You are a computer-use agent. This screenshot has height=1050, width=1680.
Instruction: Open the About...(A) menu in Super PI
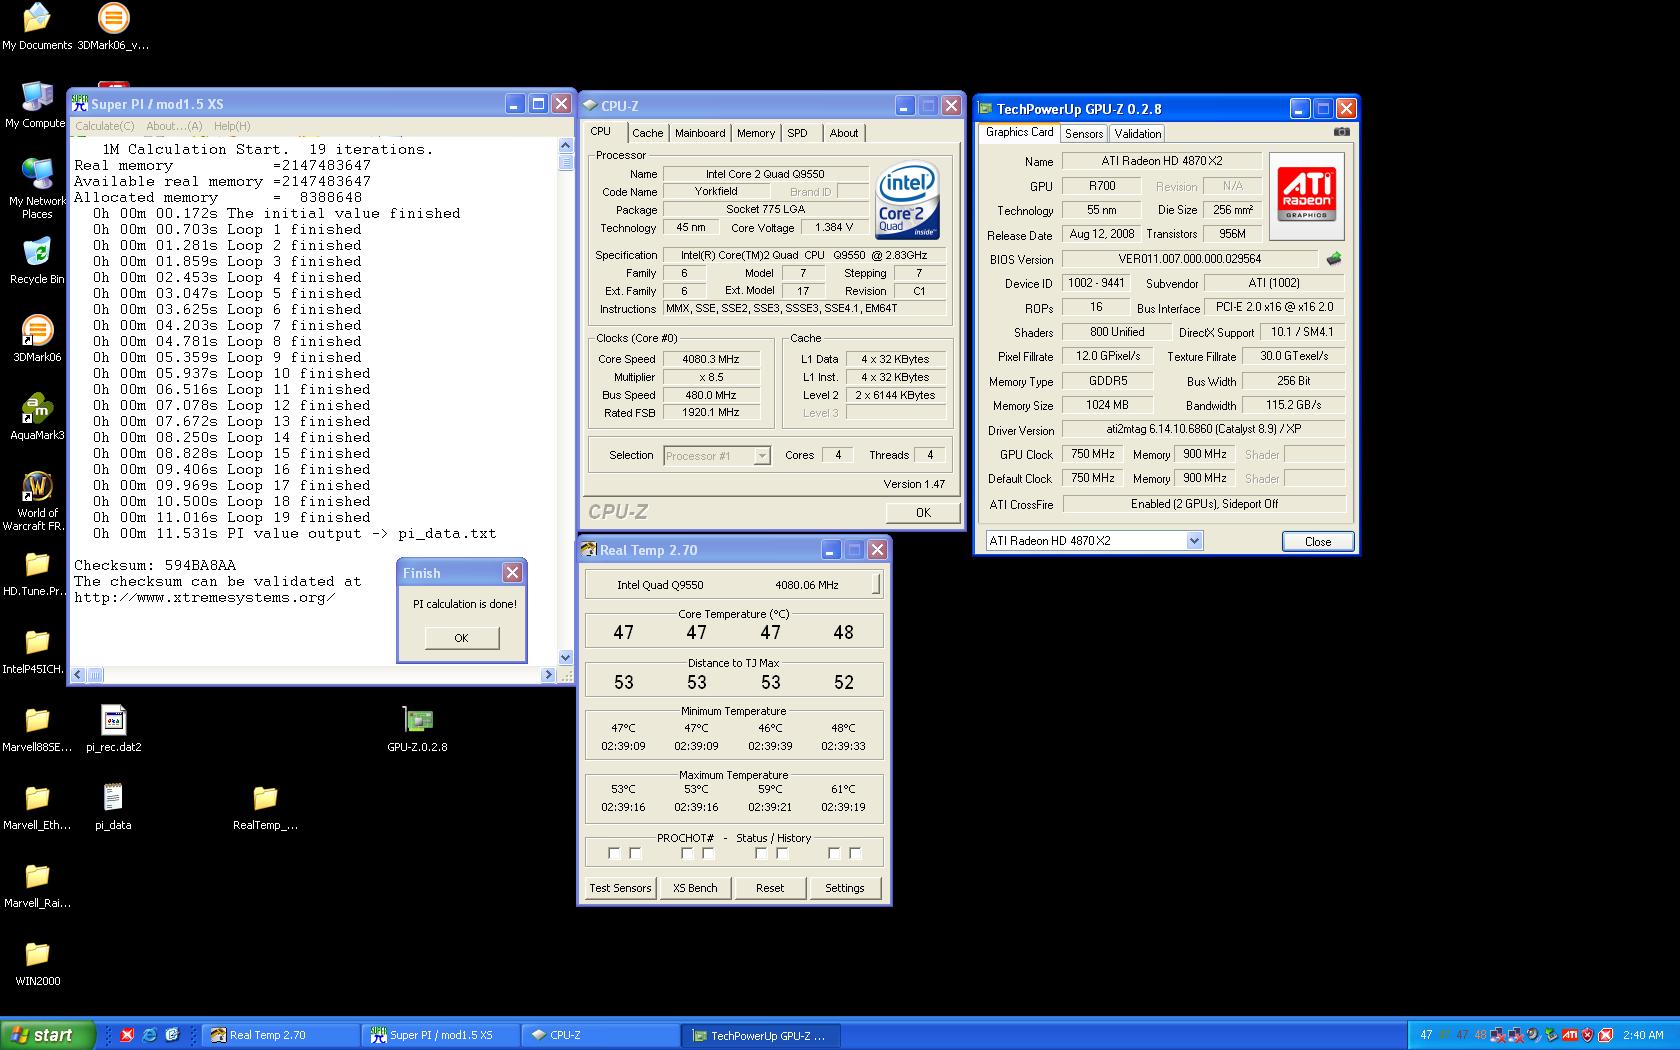174,126
